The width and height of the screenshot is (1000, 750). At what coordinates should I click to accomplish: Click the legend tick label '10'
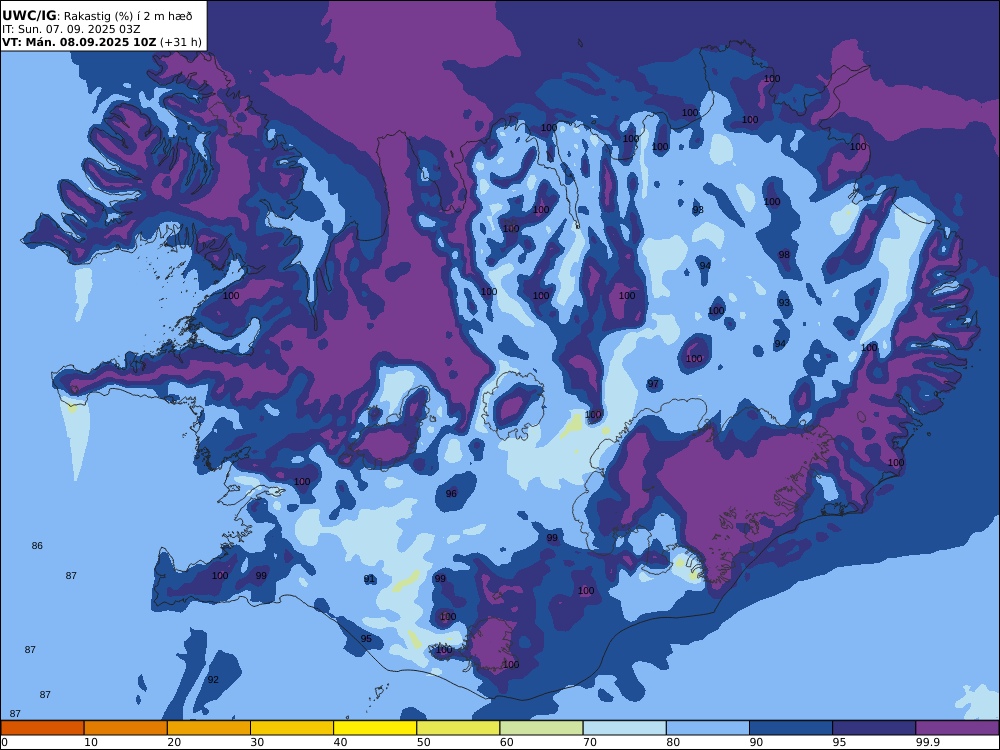[x=91, y=742]
